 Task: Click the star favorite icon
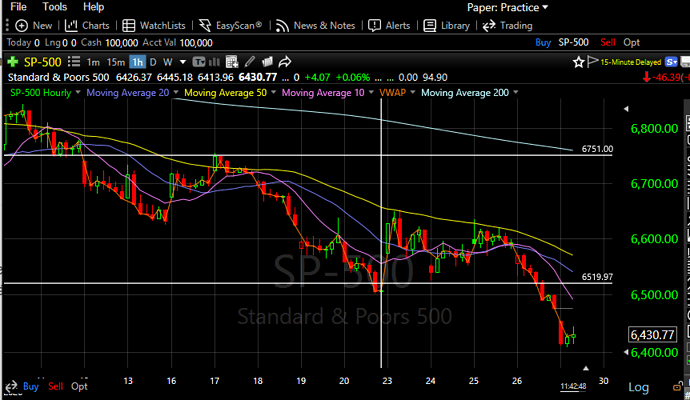click(578, 62)
